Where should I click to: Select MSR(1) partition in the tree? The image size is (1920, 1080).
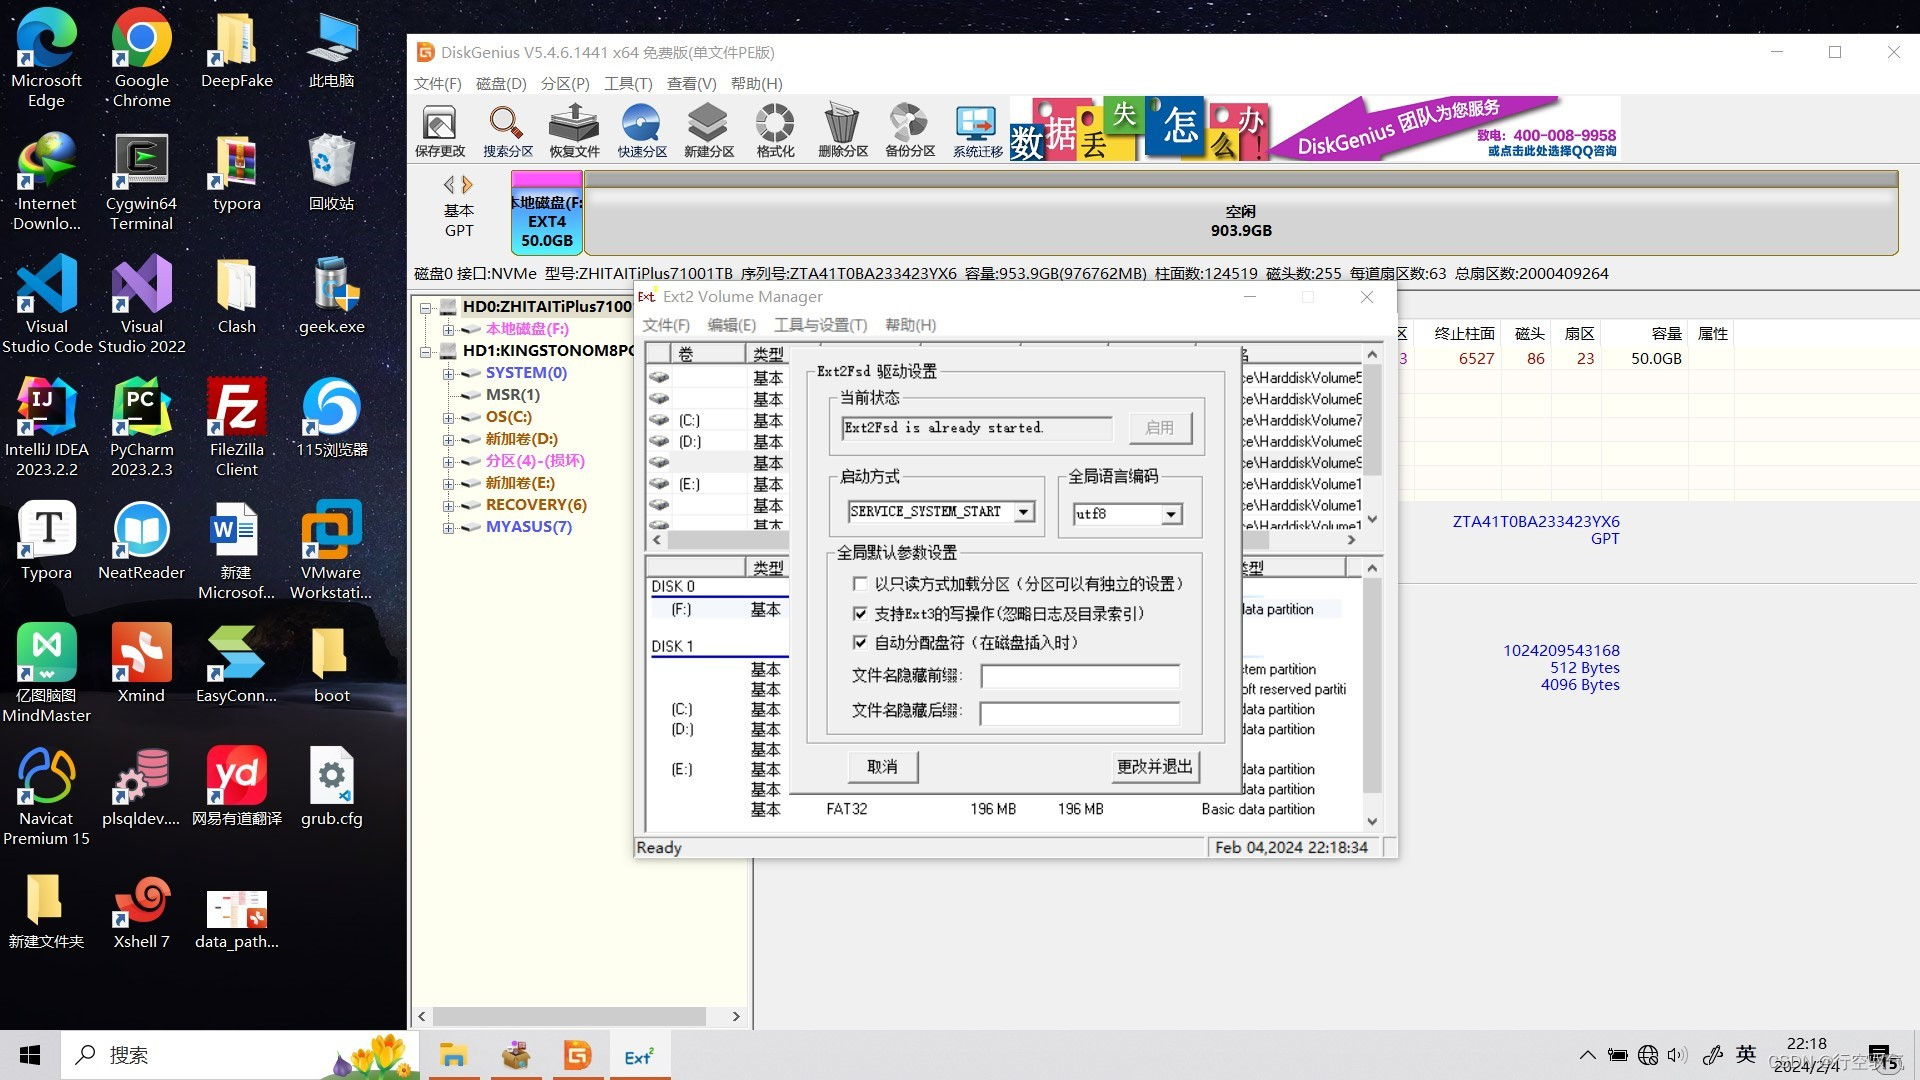[512, 395]
